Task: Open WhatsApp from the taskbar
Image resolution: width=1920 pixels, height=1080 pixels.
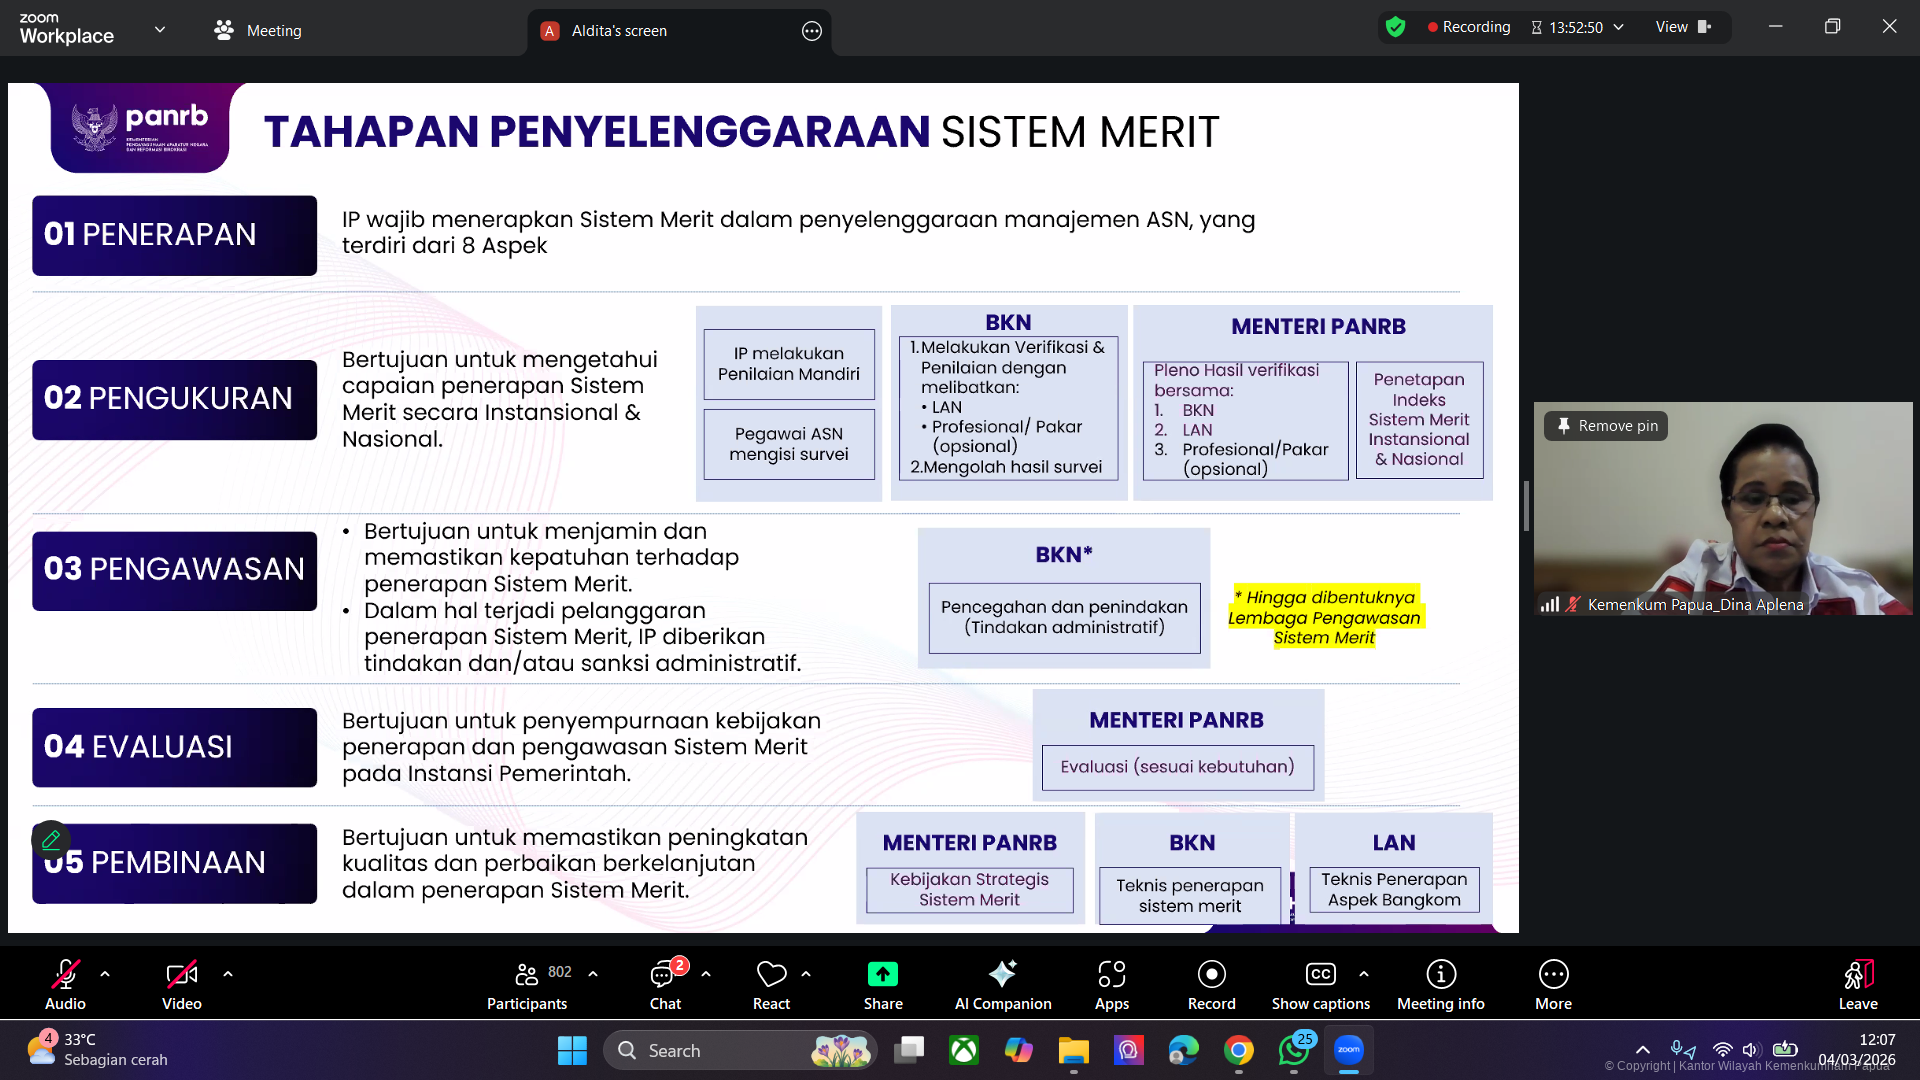Action: click(x=1294, y=1050)
